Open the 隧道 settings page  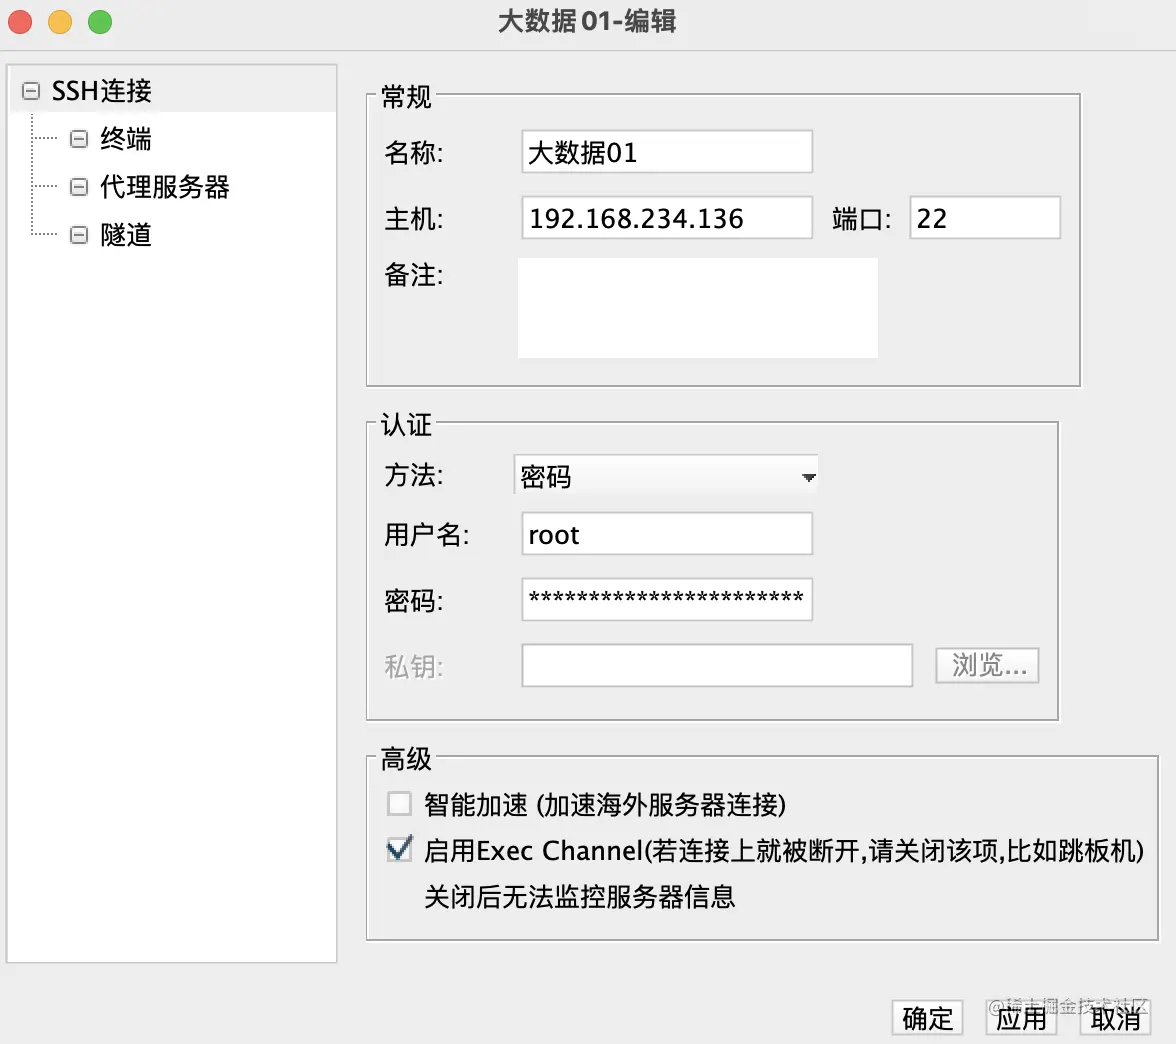tap(126, 235)
